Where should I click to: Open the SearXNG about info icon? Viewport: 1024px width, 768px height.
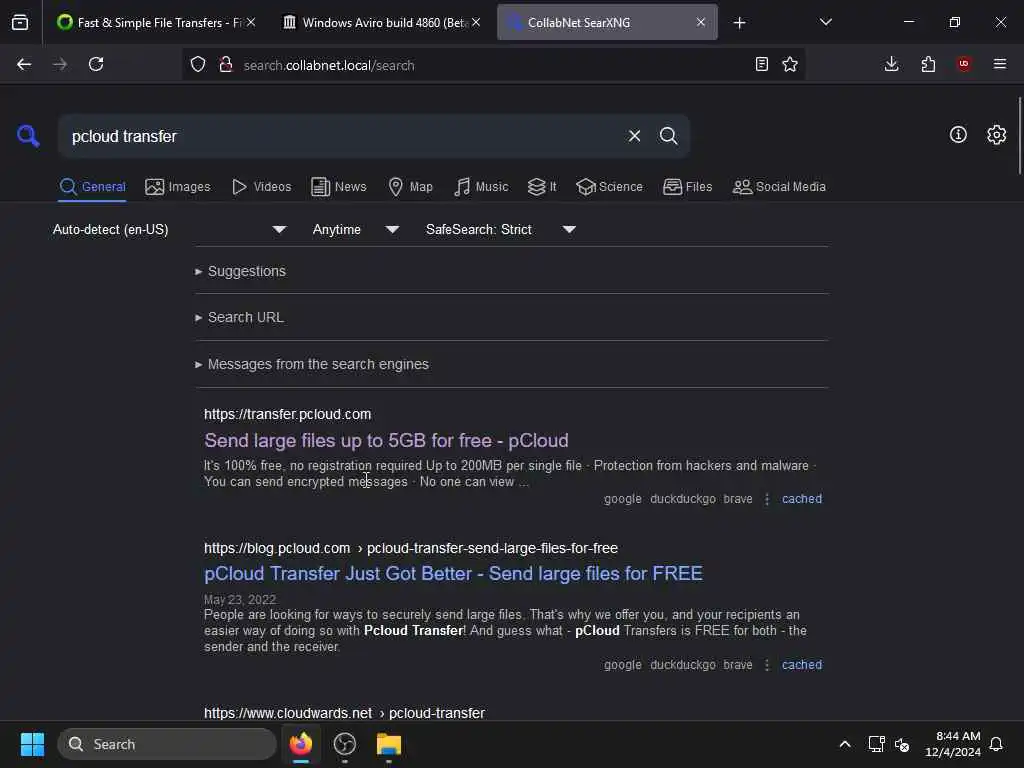pyautogui.click(x=958, y=135)
